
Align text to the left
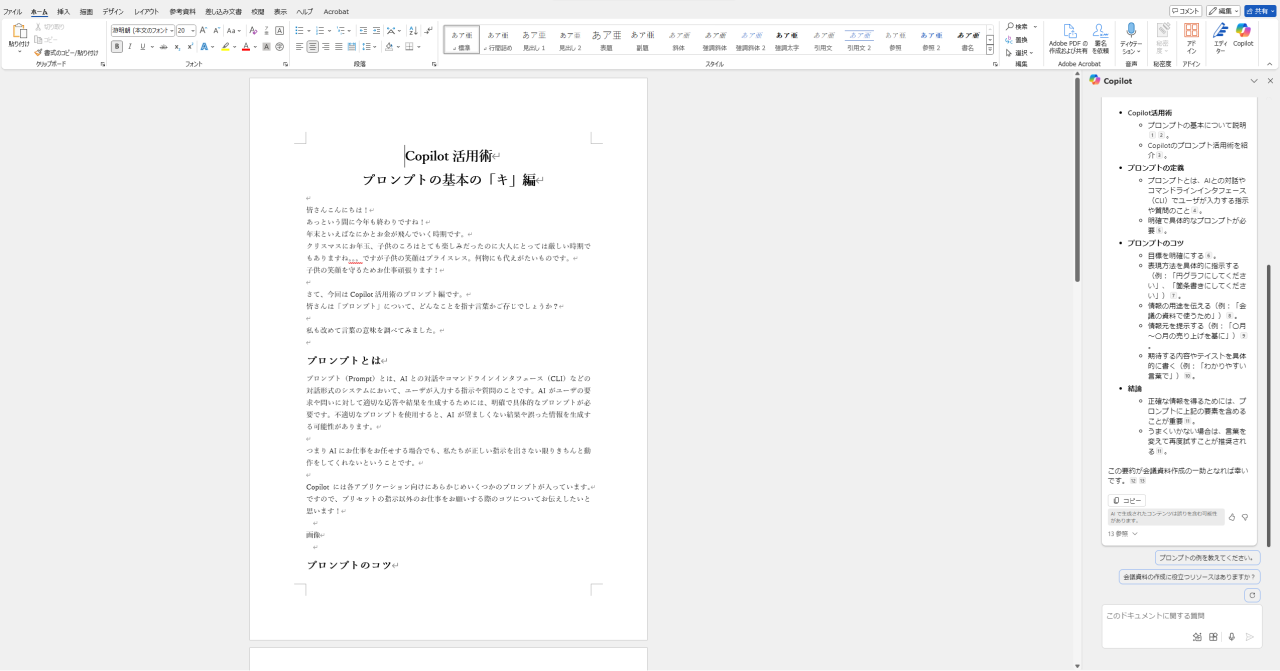tap(300, 47)
